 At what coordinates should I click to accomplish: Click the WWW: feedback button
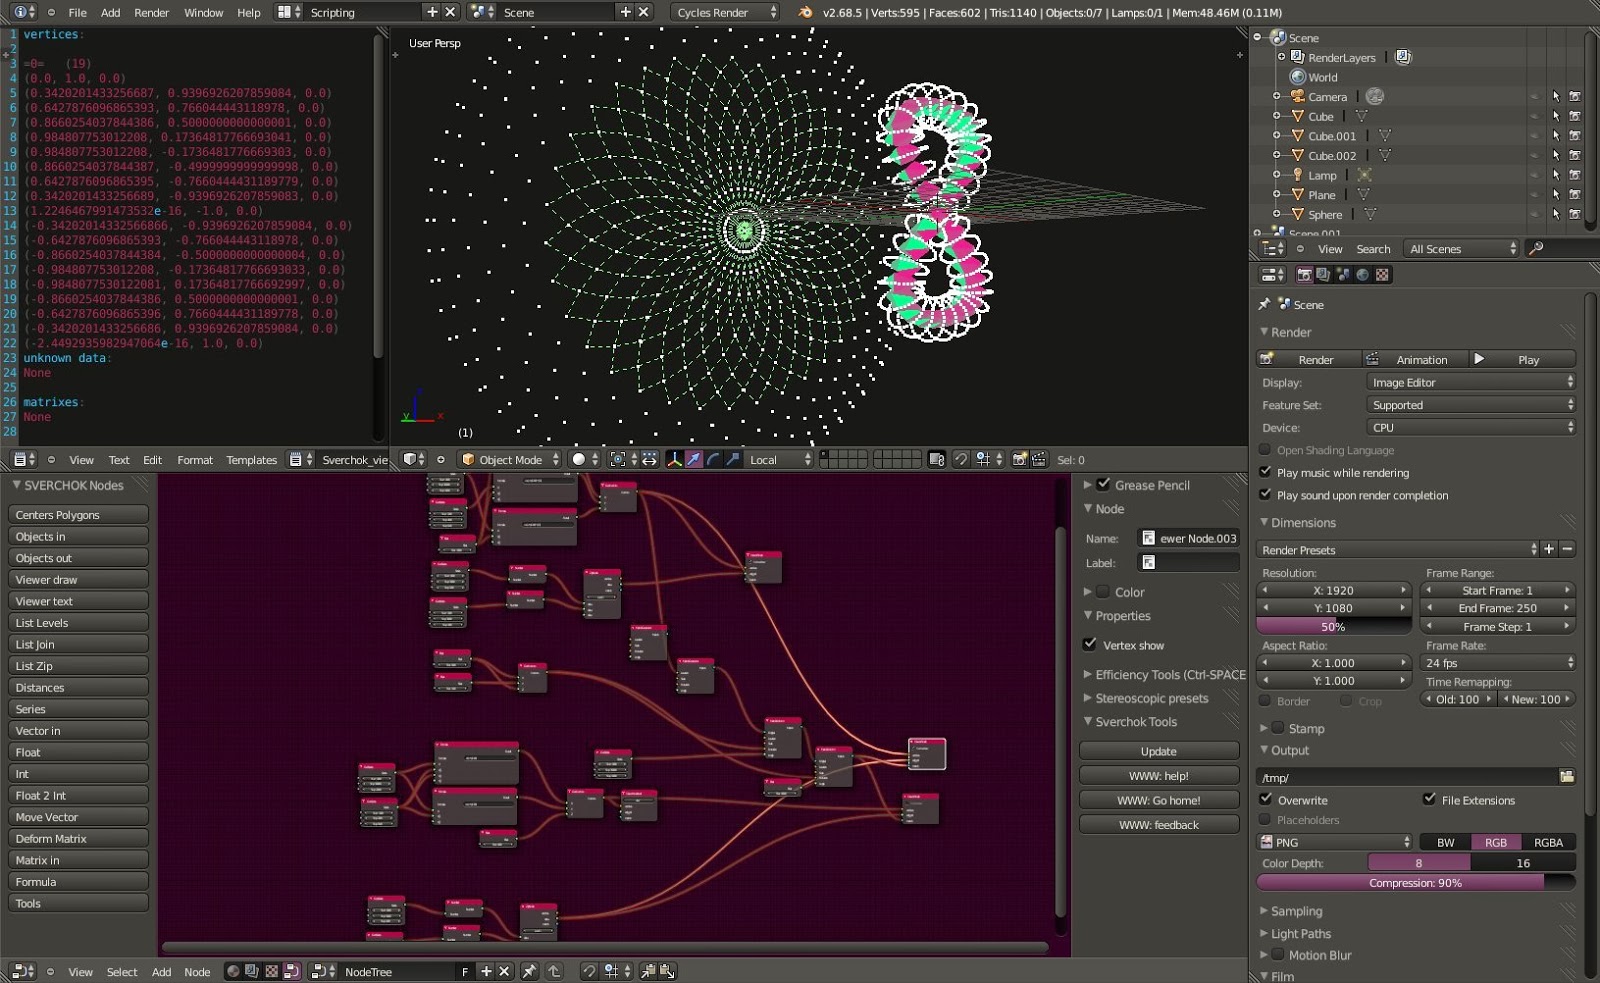tap(1159, 824)
